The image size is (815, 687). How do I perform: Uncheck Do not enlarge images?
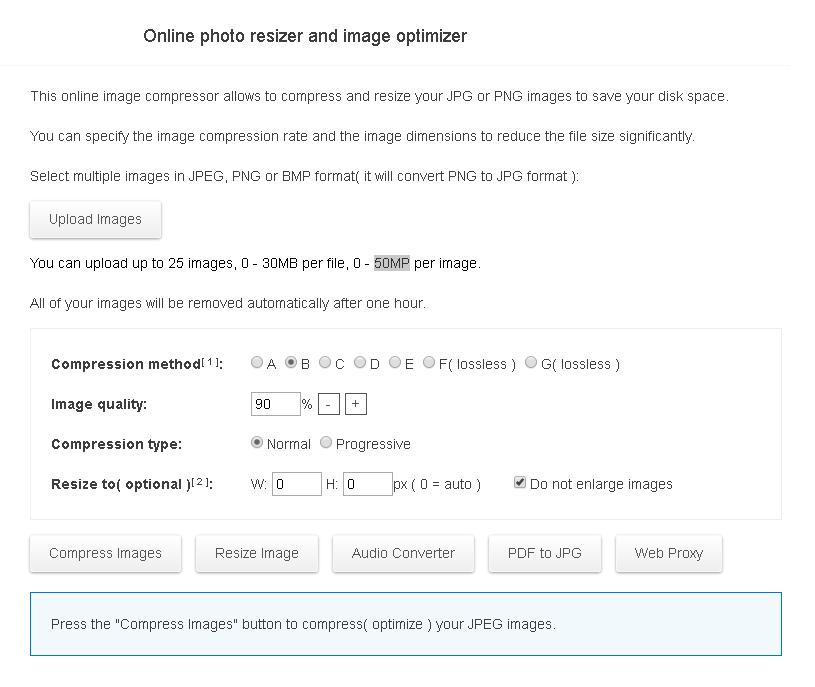pos(519,481)
